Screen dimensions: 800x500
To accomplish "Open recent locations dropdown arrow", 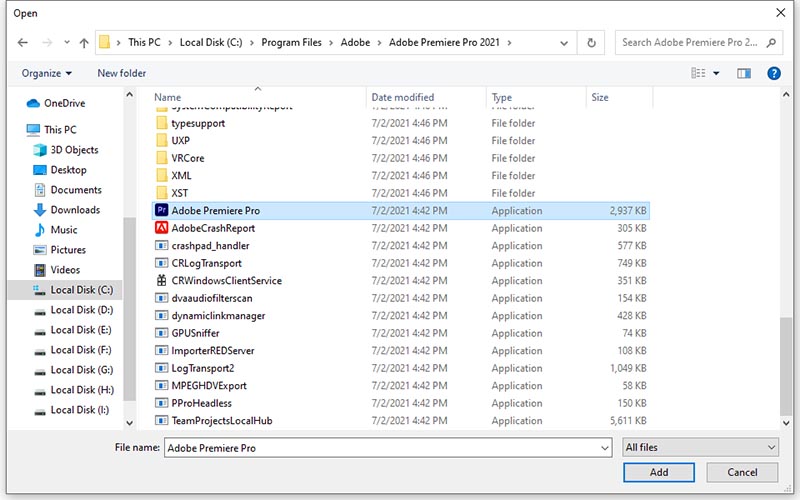I will pos(67,43).
